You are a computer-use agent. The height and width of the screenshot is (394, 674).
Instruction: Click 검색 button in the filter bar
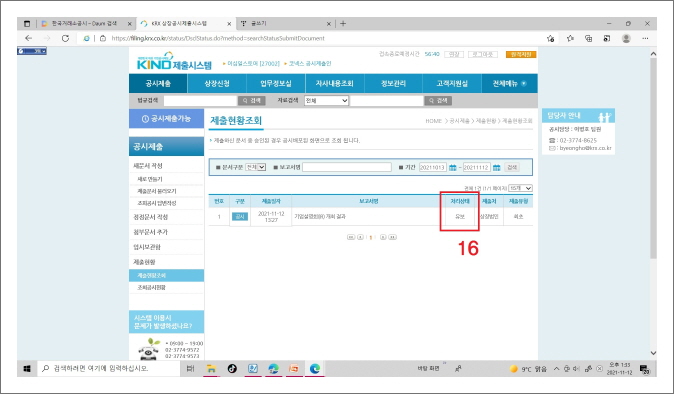pos(512,167)
